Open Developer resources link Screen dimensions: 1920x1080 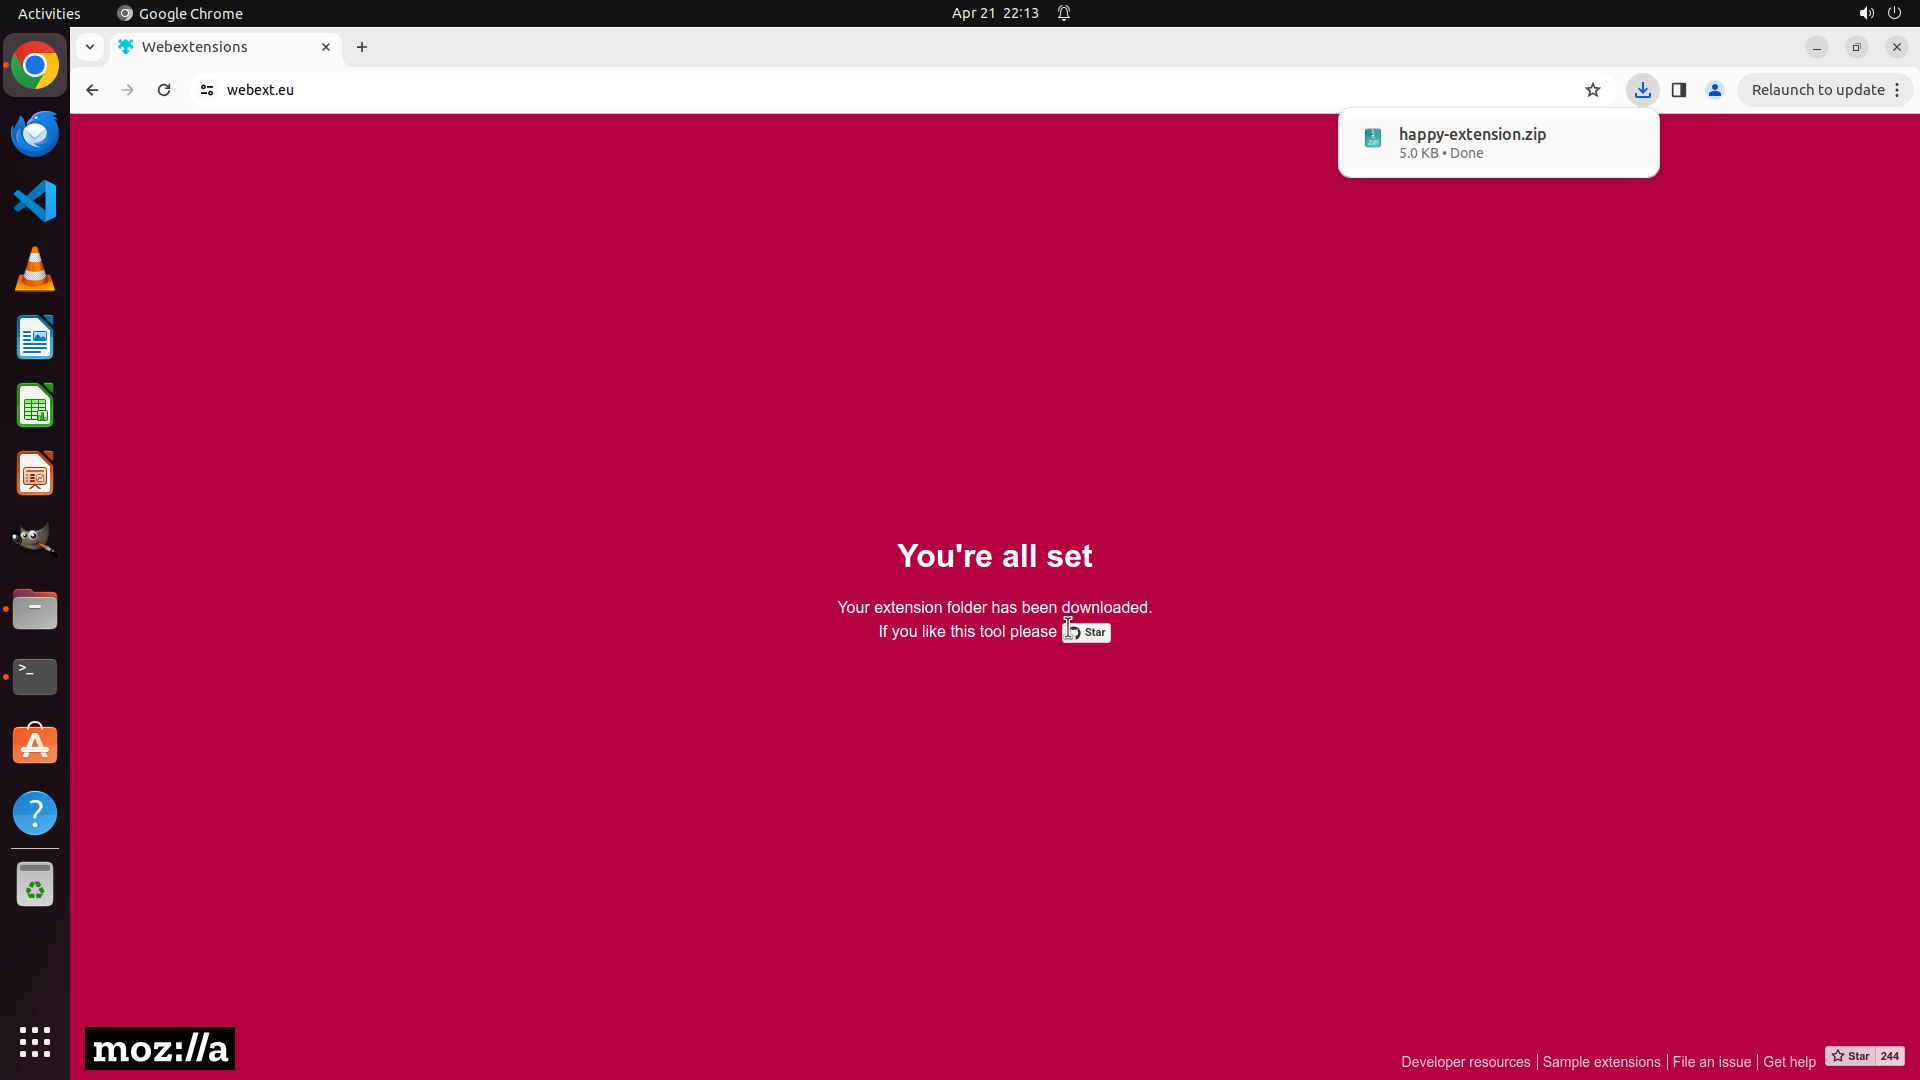1465,1062
